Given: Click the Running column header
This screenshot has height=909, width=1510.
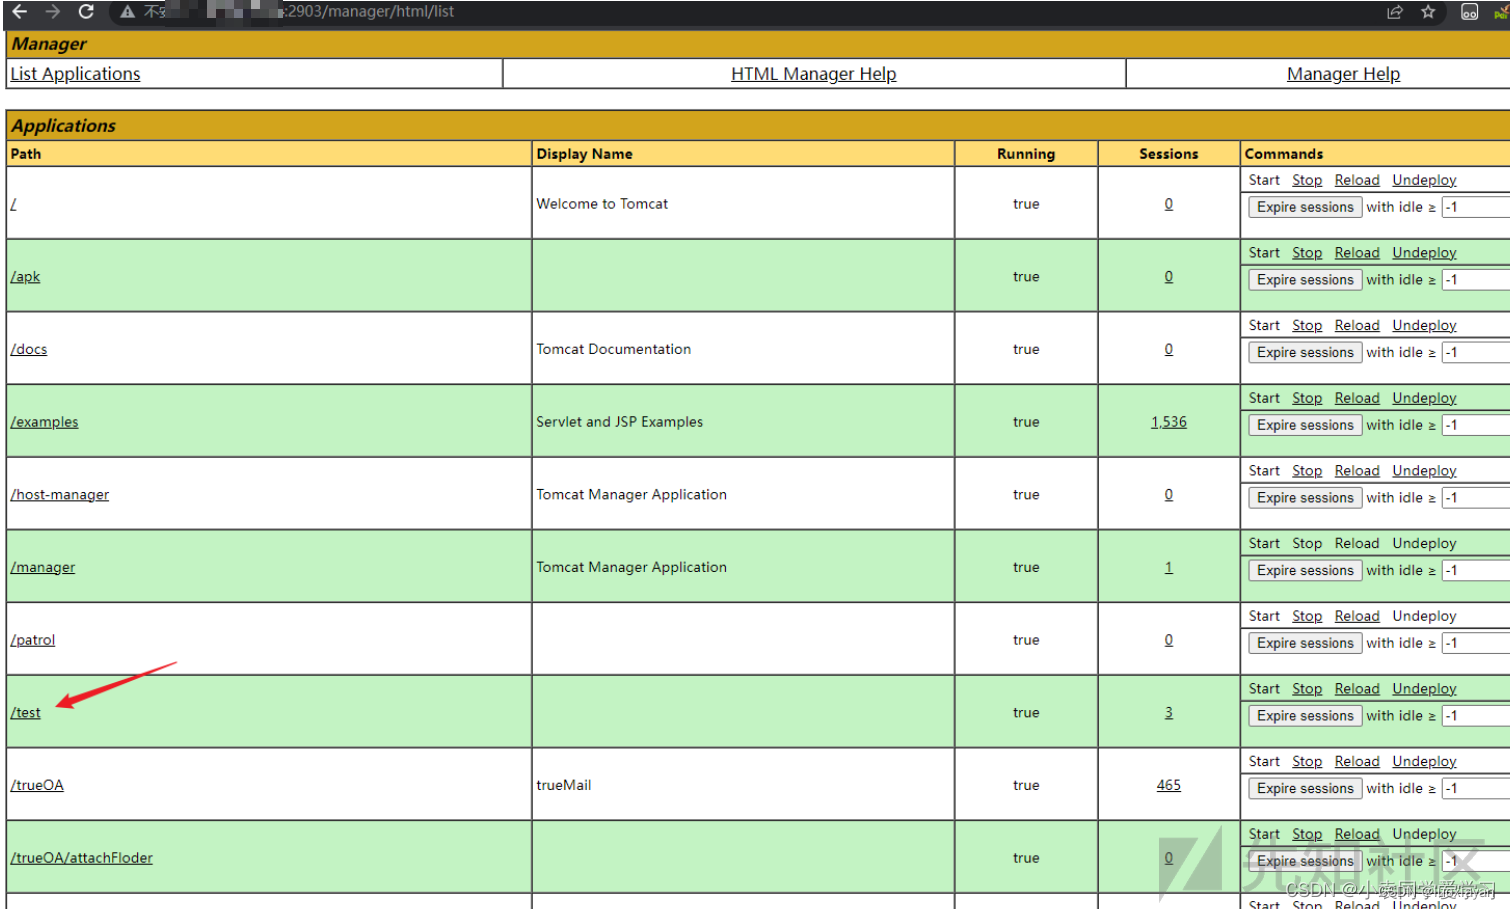Looking at the screenshot, I should click(1026, 154).
